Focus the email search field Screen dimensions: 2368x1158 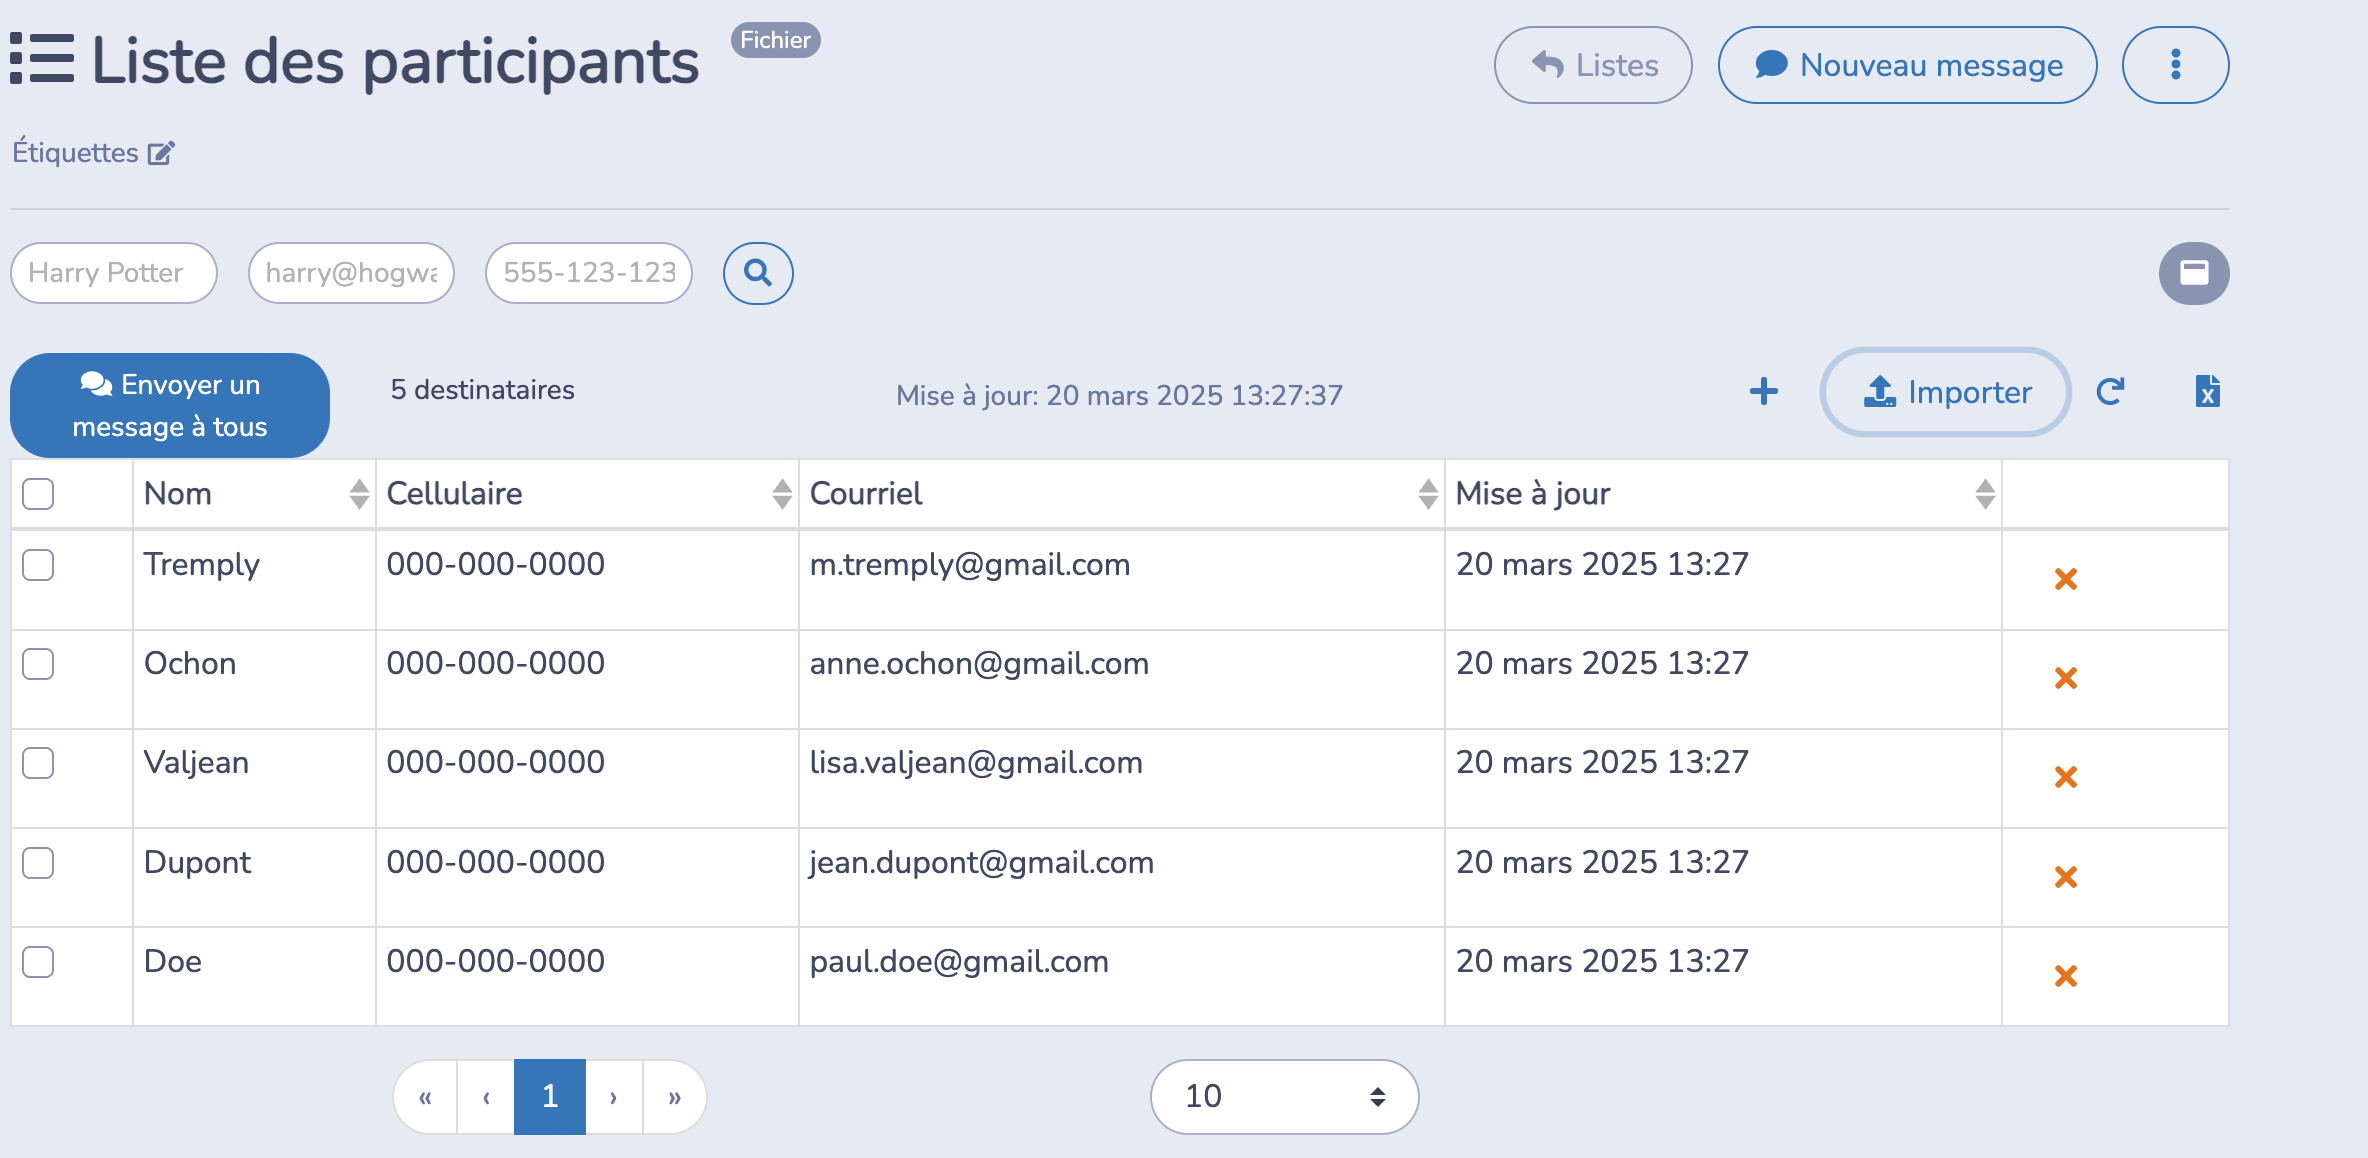pyautogui.click(x=351, y=273)
